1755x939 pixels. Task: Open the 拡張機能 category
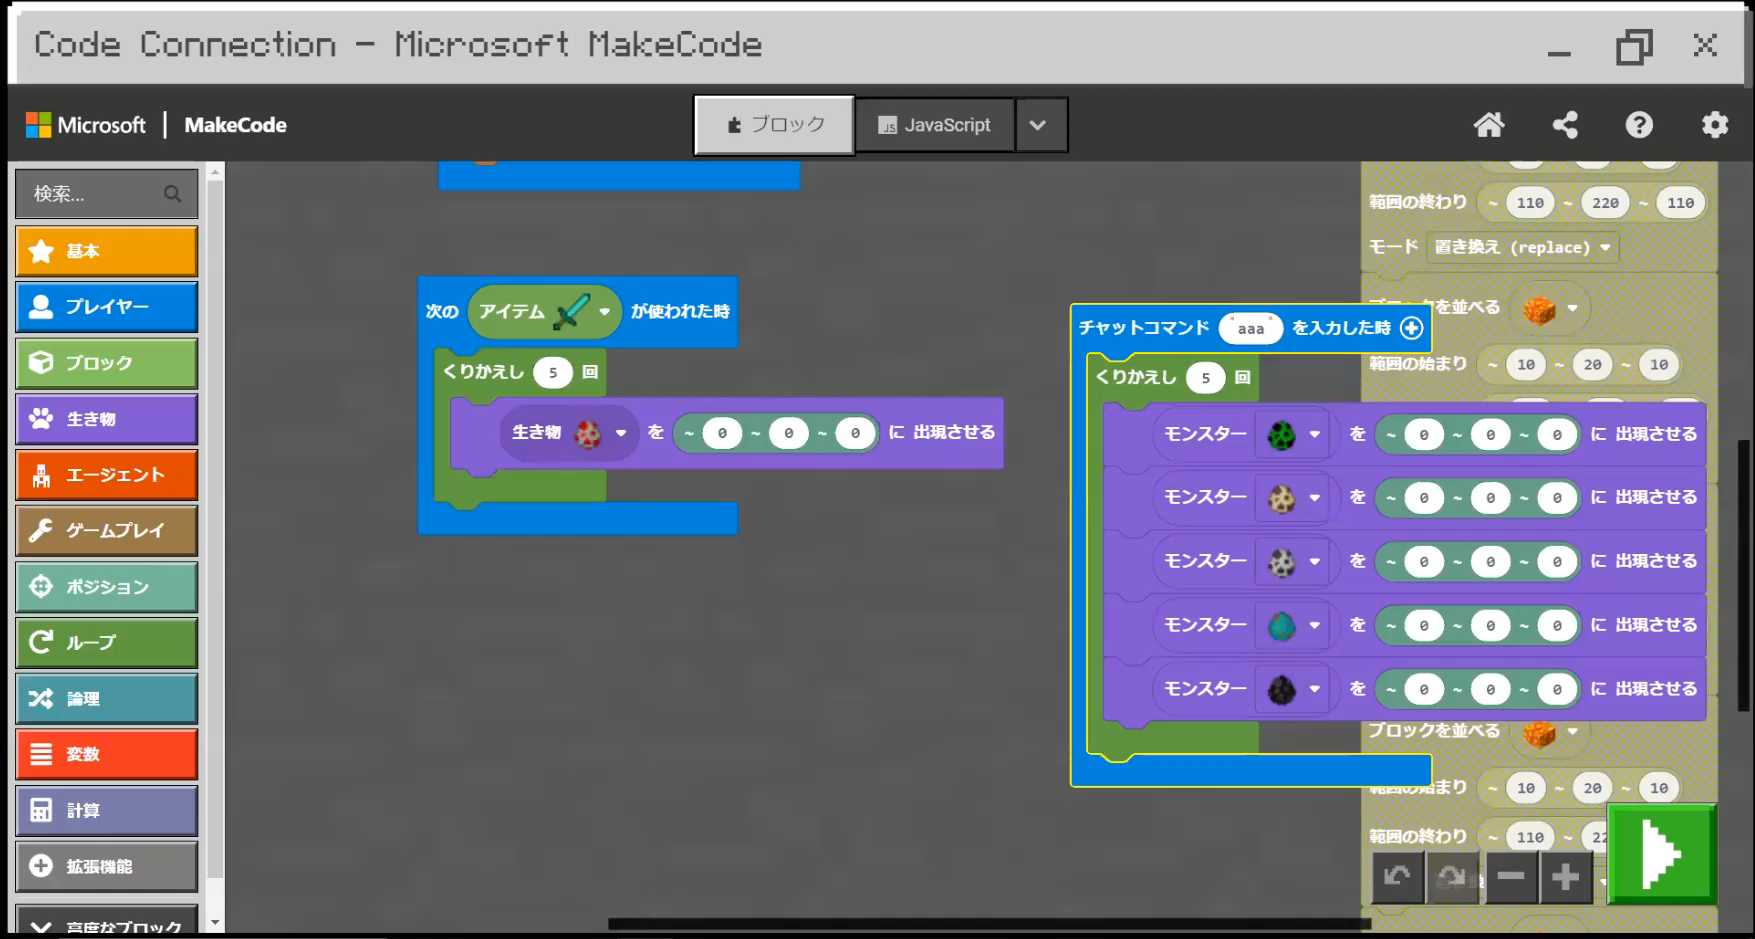107,867
